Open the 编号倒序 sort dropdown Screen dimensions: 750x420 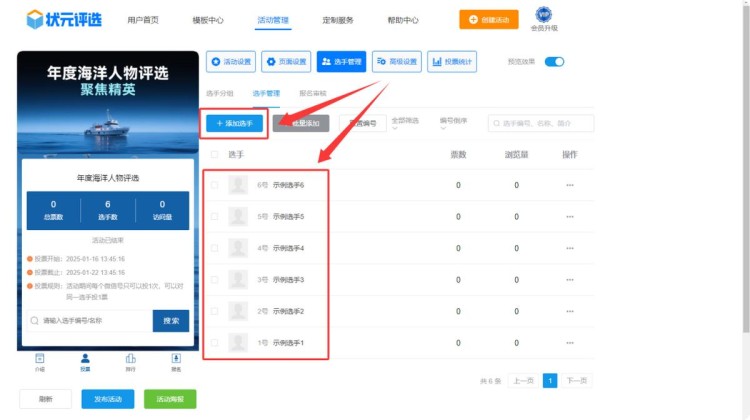coord(455,123)
